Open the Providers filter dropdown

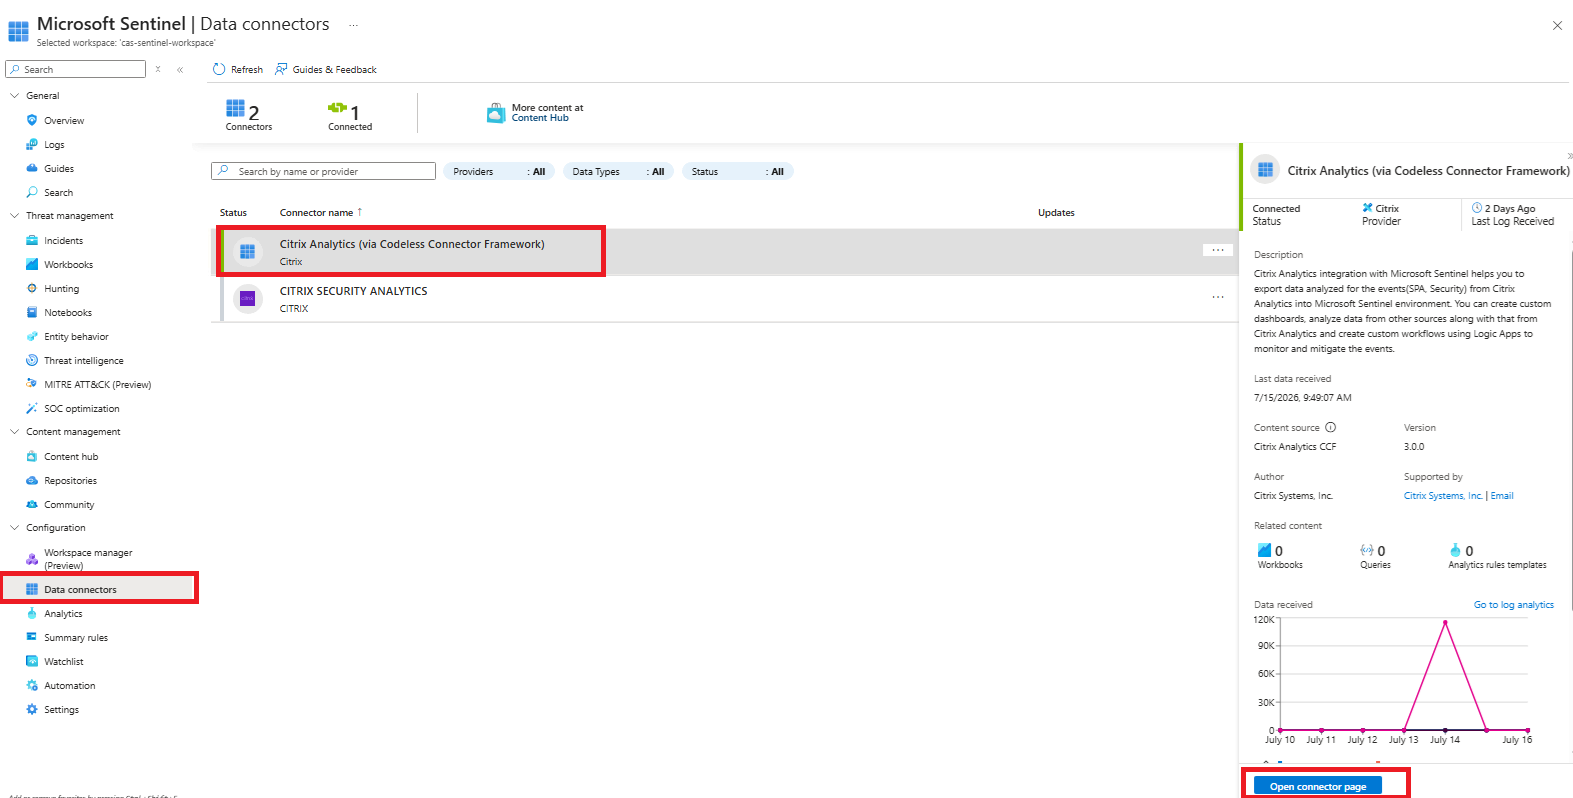(x=499, y=172)
